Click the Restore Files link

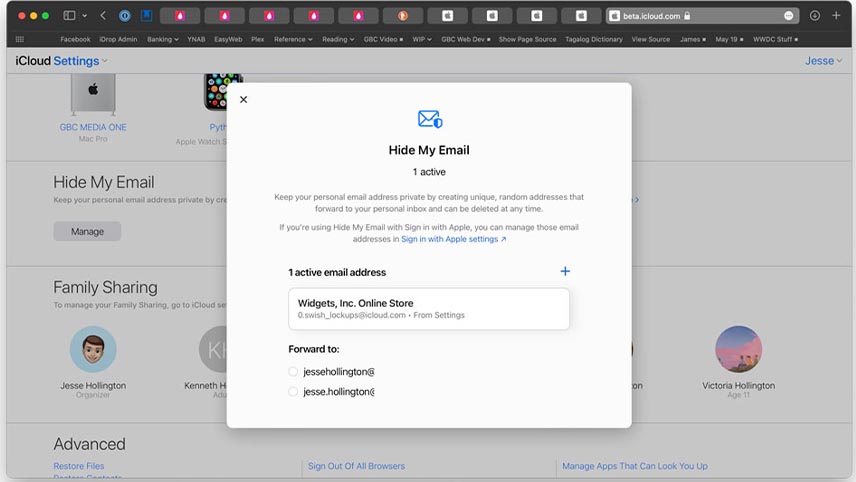(x=79, y=466)
